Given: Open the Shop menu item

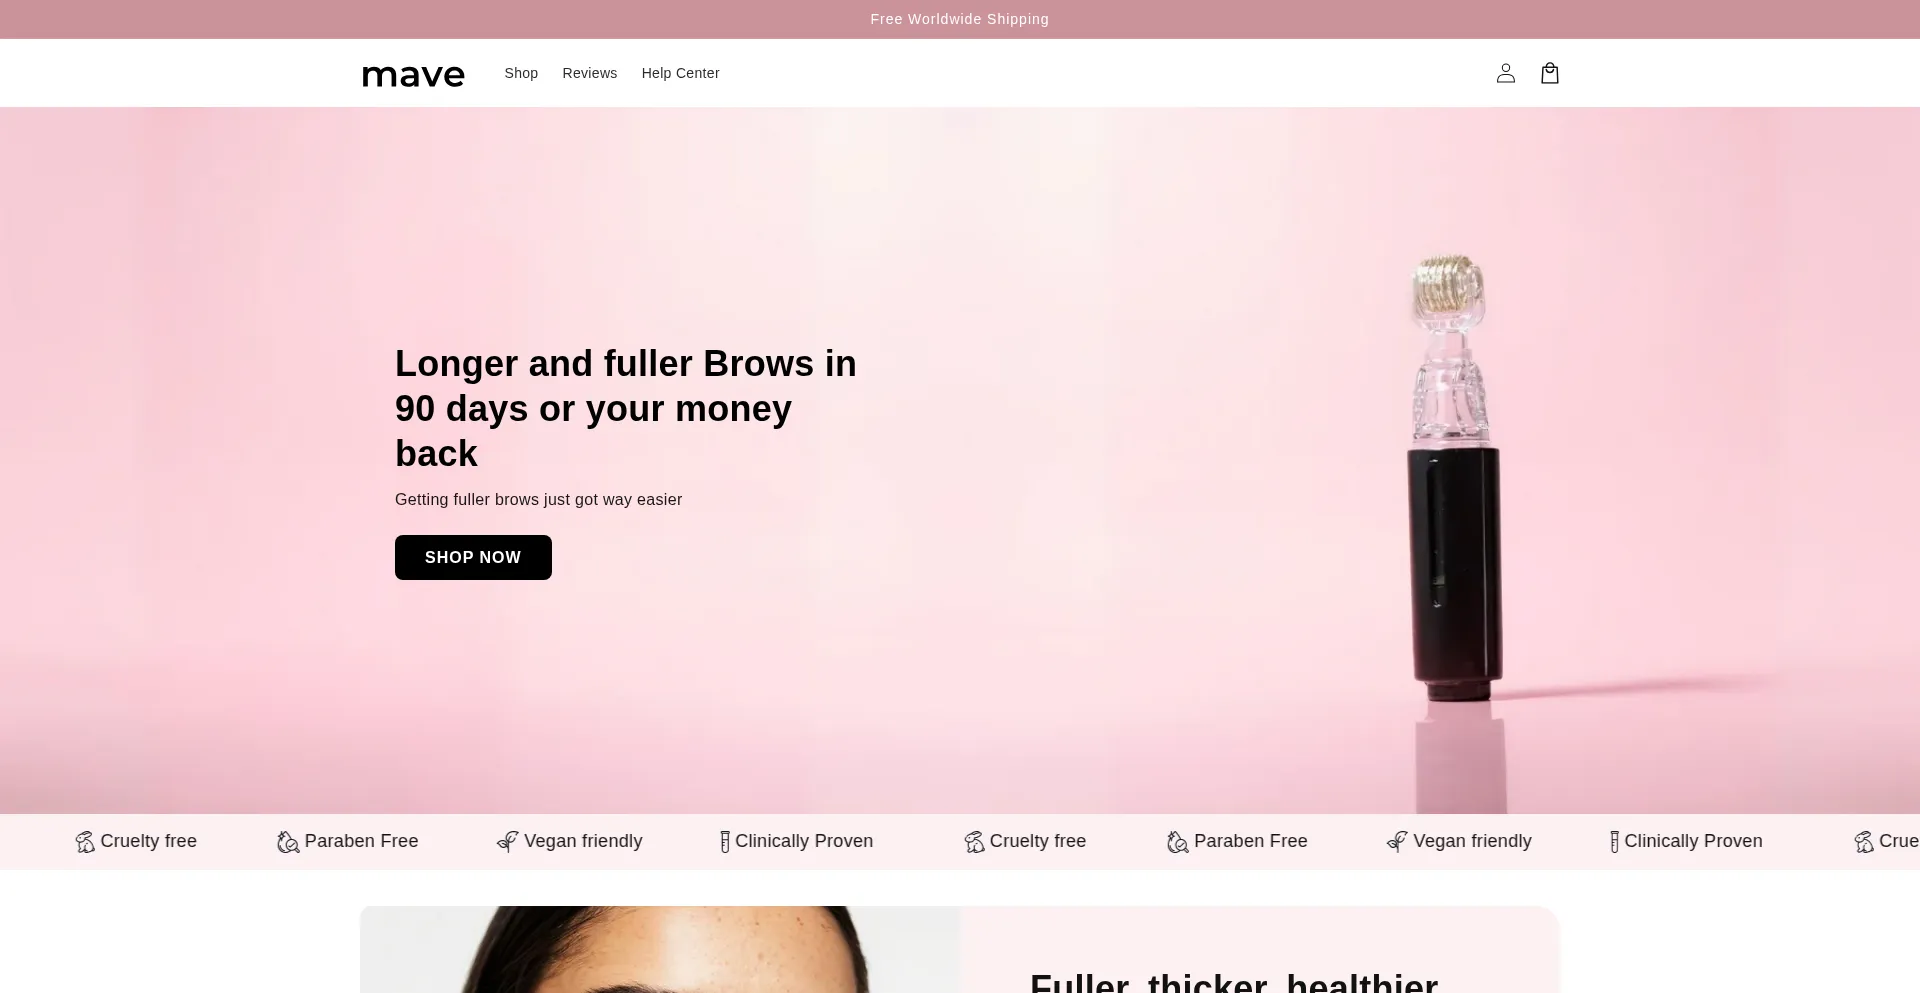Looking at the screenshot, I should (x=521, y=73).
